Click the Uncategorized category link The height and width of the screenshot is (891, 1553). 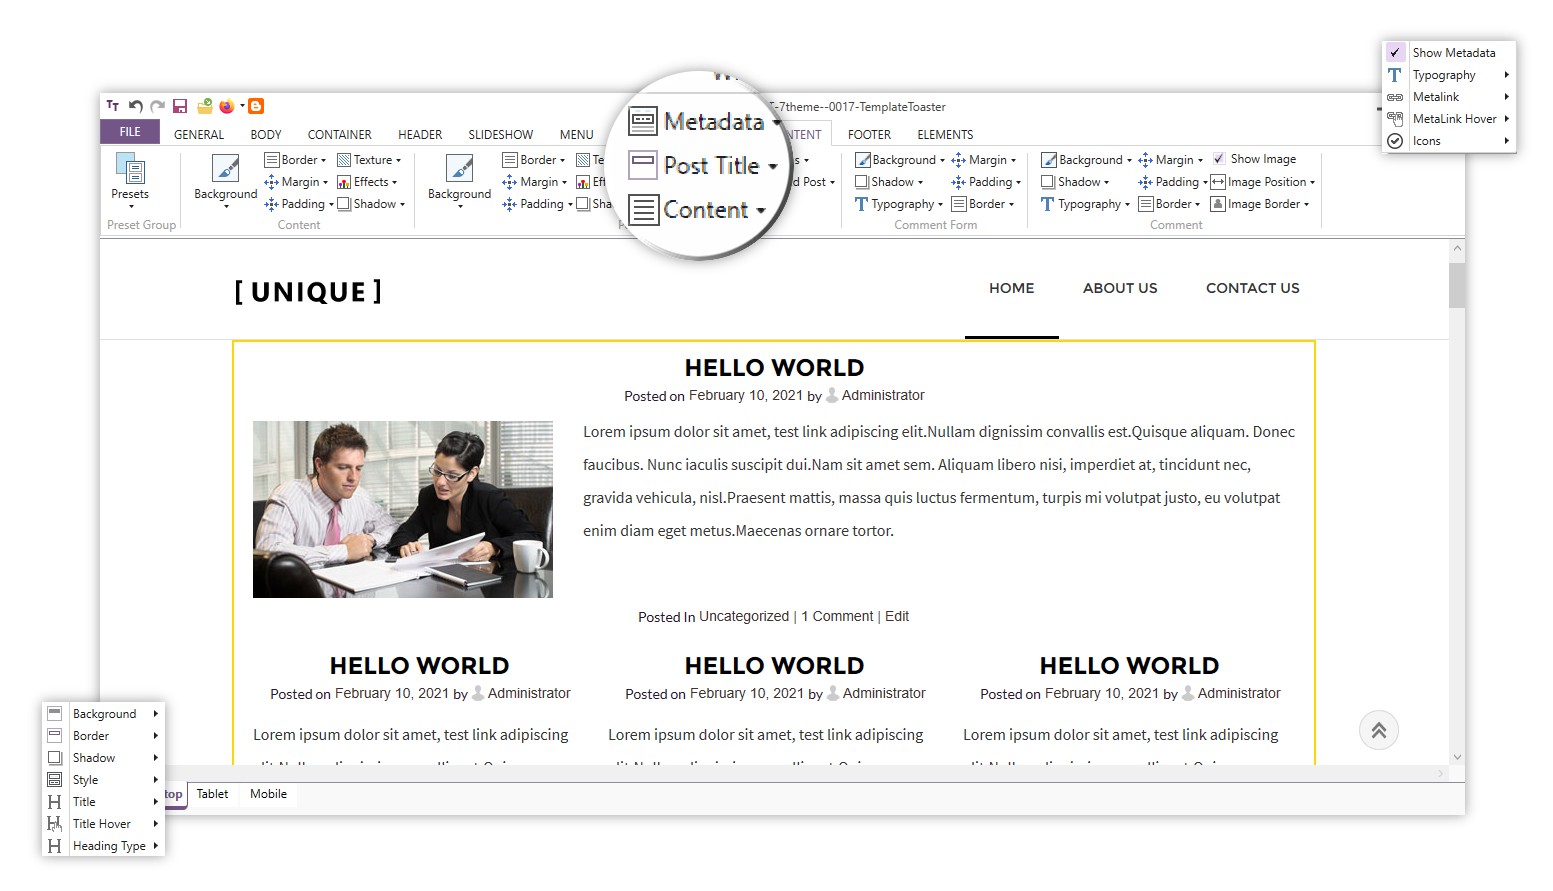[x=744, y=616]
